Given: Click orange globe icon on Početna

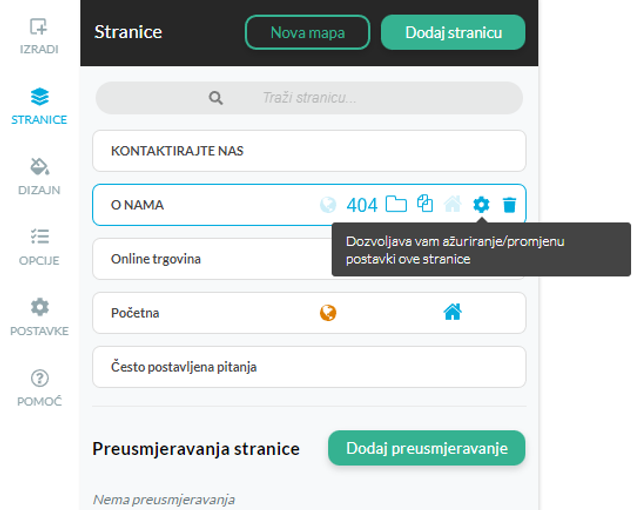Looking at the screenshot, I should [x=328, y=313].
